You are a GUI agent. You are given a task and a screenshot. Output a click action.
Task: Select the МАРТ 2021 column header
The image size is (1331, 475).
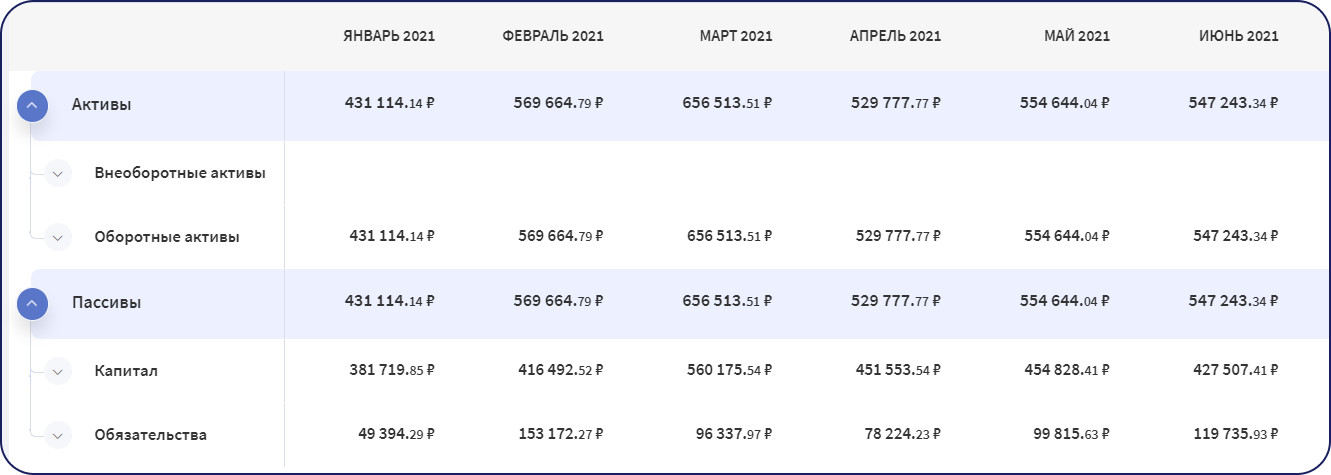[x=736, y=36]
